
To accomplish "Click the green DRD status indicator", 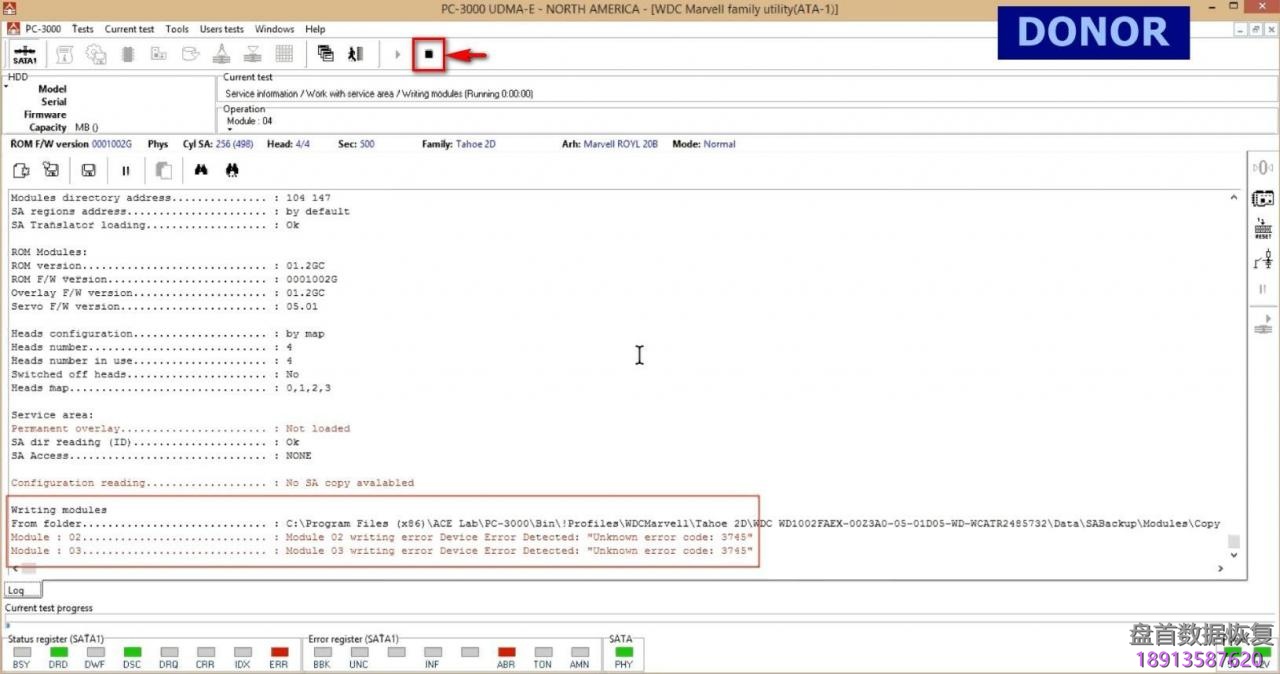I will (x=58, y=652).
